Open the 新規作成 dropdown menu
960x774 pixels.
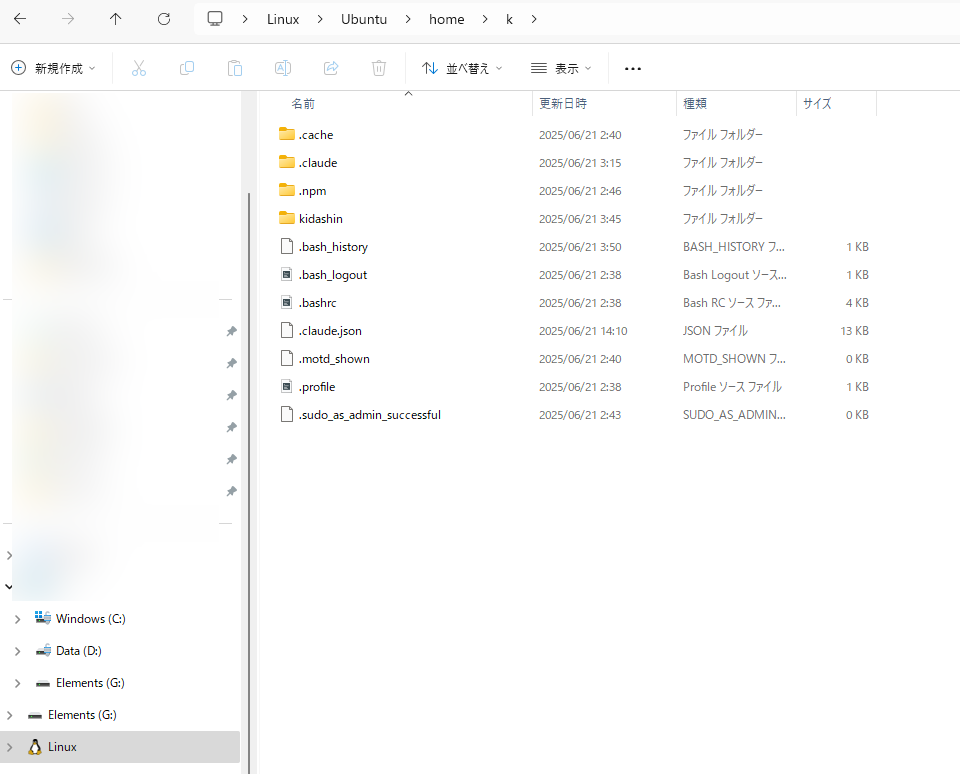point(54,68)
